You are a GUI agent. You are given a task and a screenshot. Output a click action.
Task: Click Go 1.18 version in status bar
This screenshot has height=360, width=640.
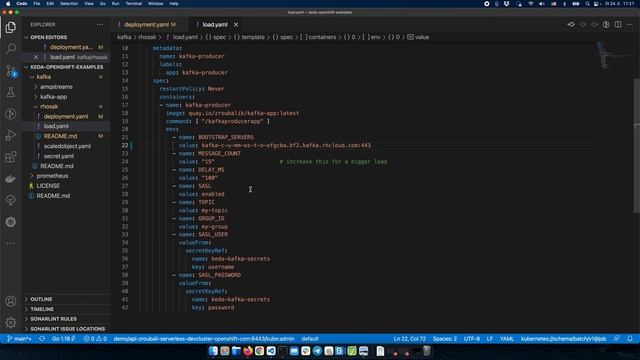pyautogui.click(x=63, y=339)
